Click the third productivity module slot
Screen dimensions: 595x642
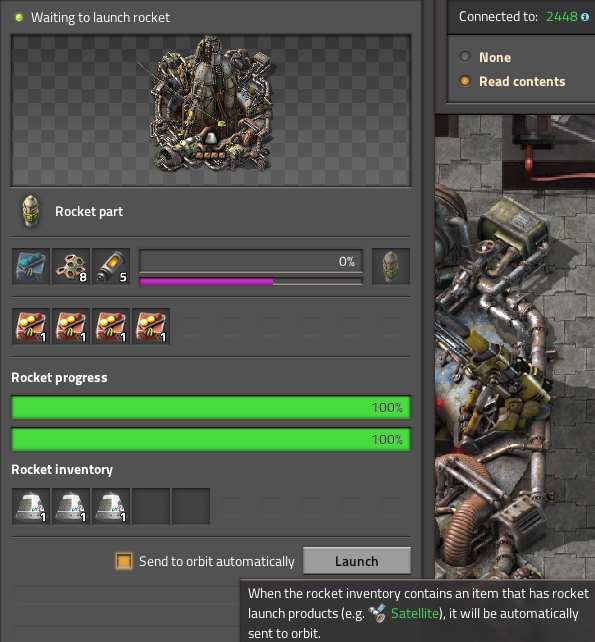pyautogui.click(x=111, y=326)
